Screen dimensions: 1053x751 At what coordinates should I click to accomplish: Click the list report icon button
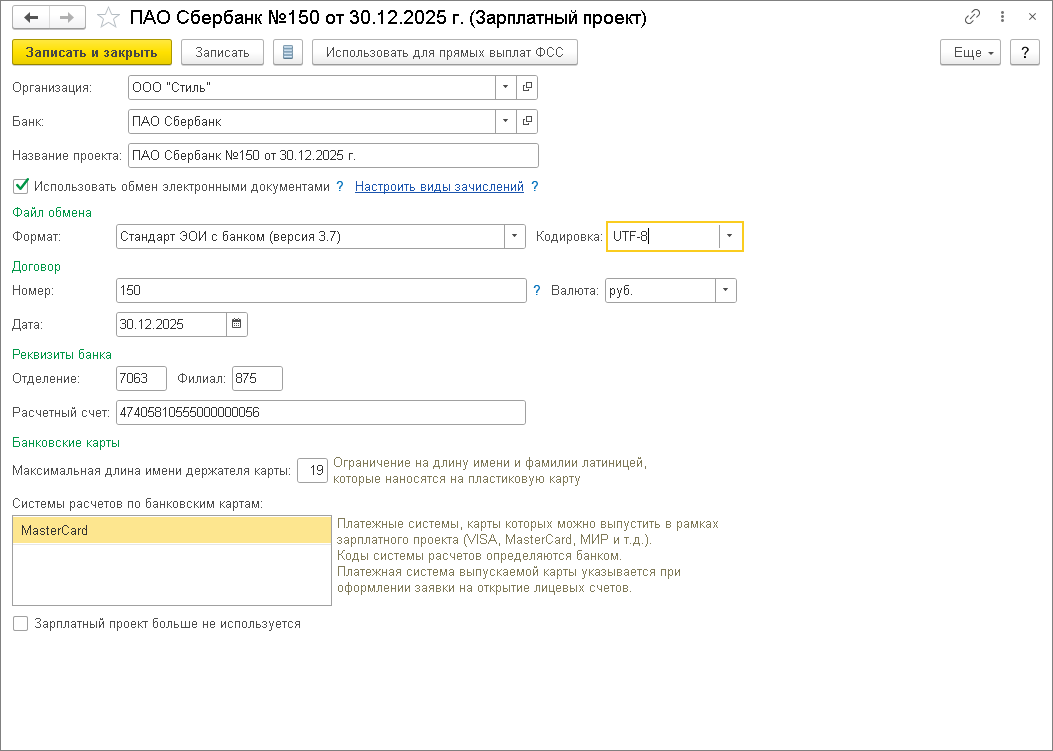point(288,53)
